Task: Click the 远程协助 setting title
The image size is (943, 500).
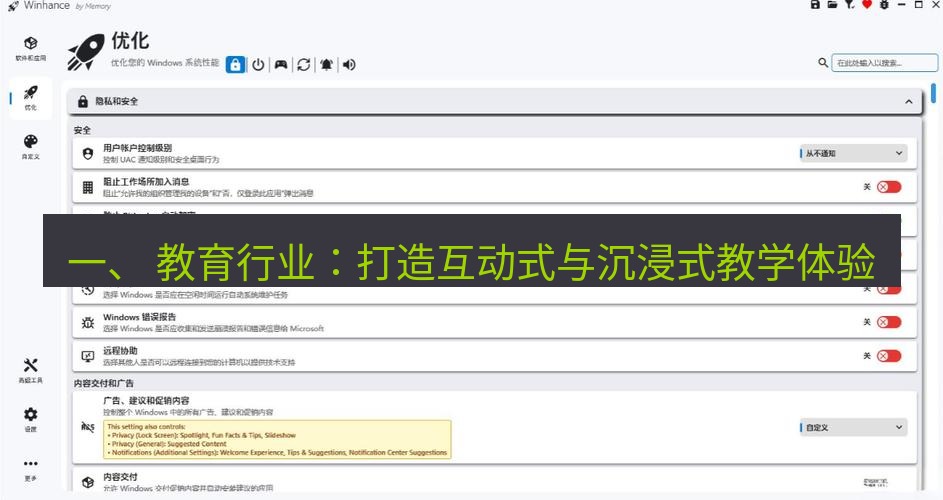Action: pyautogui.click(x=120, y=351)
